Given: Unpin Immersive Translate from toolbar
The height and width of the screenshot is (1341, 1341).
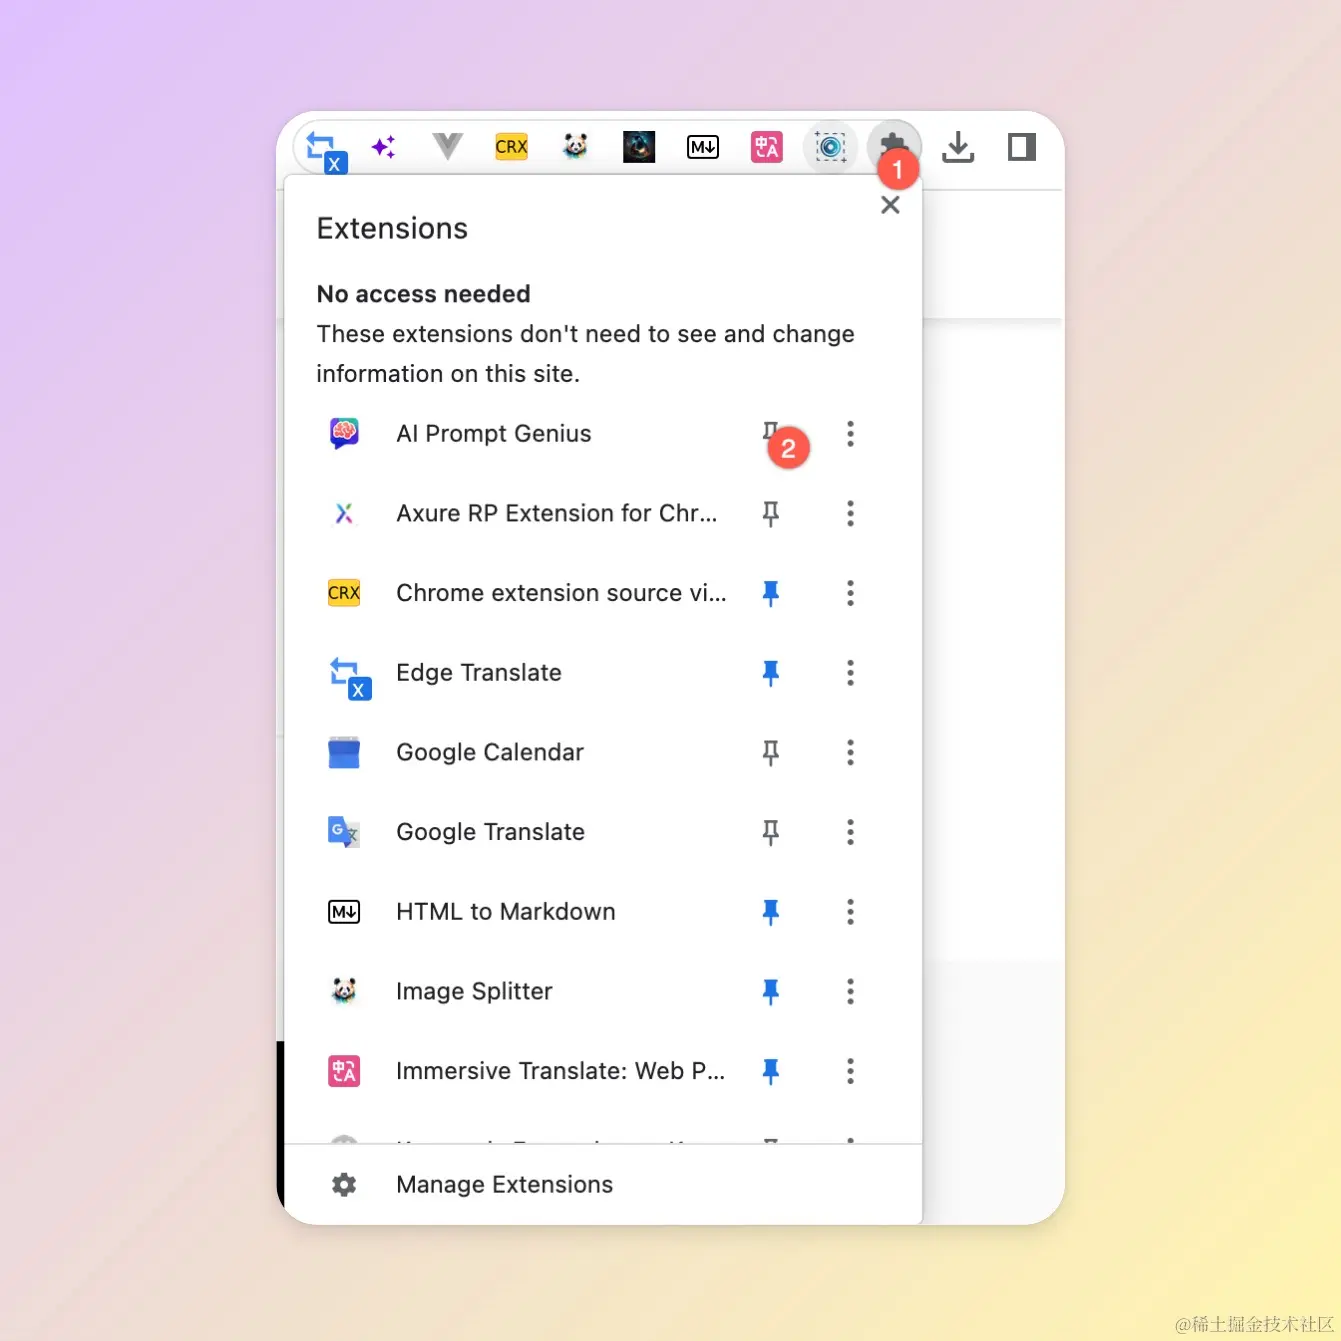Looking at the screenshot, I should point(770,1071).
